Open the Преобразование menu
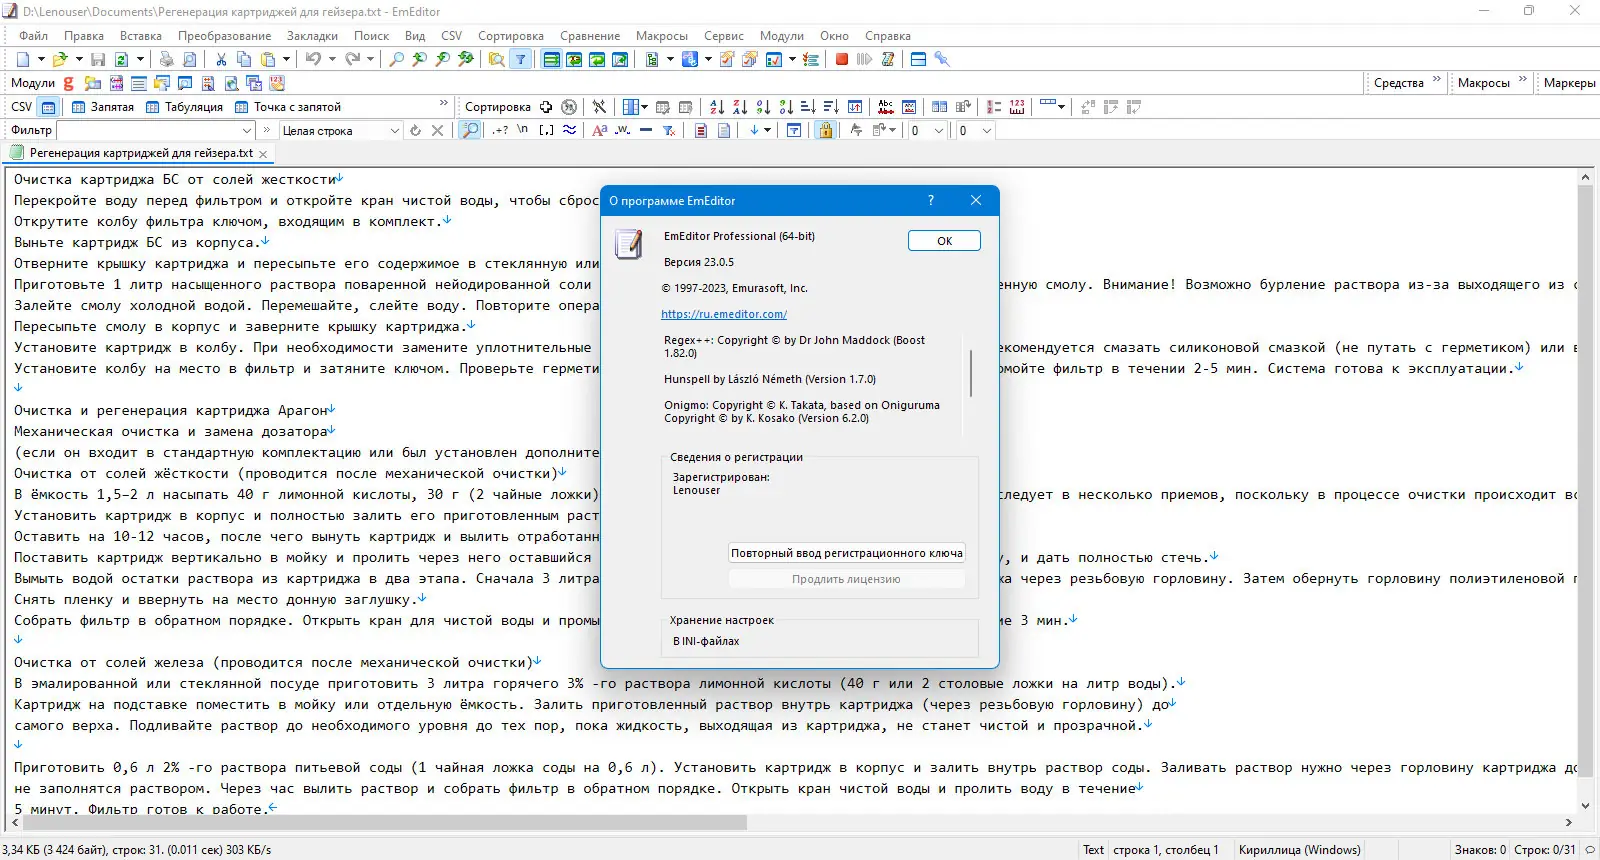The width and height of the screenshot is (1600, 860). click(x=225, y=36)
